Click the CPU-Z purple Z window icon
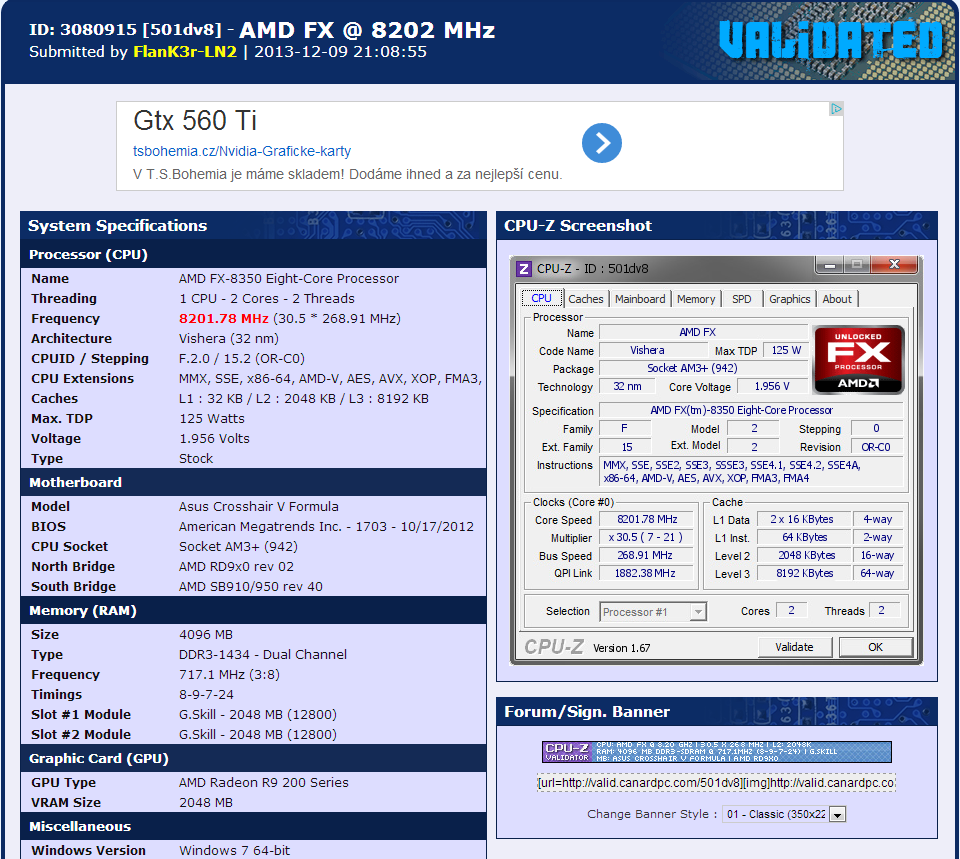Image resolution: width=960 pixels, height=859 pixels. (523, 269)
